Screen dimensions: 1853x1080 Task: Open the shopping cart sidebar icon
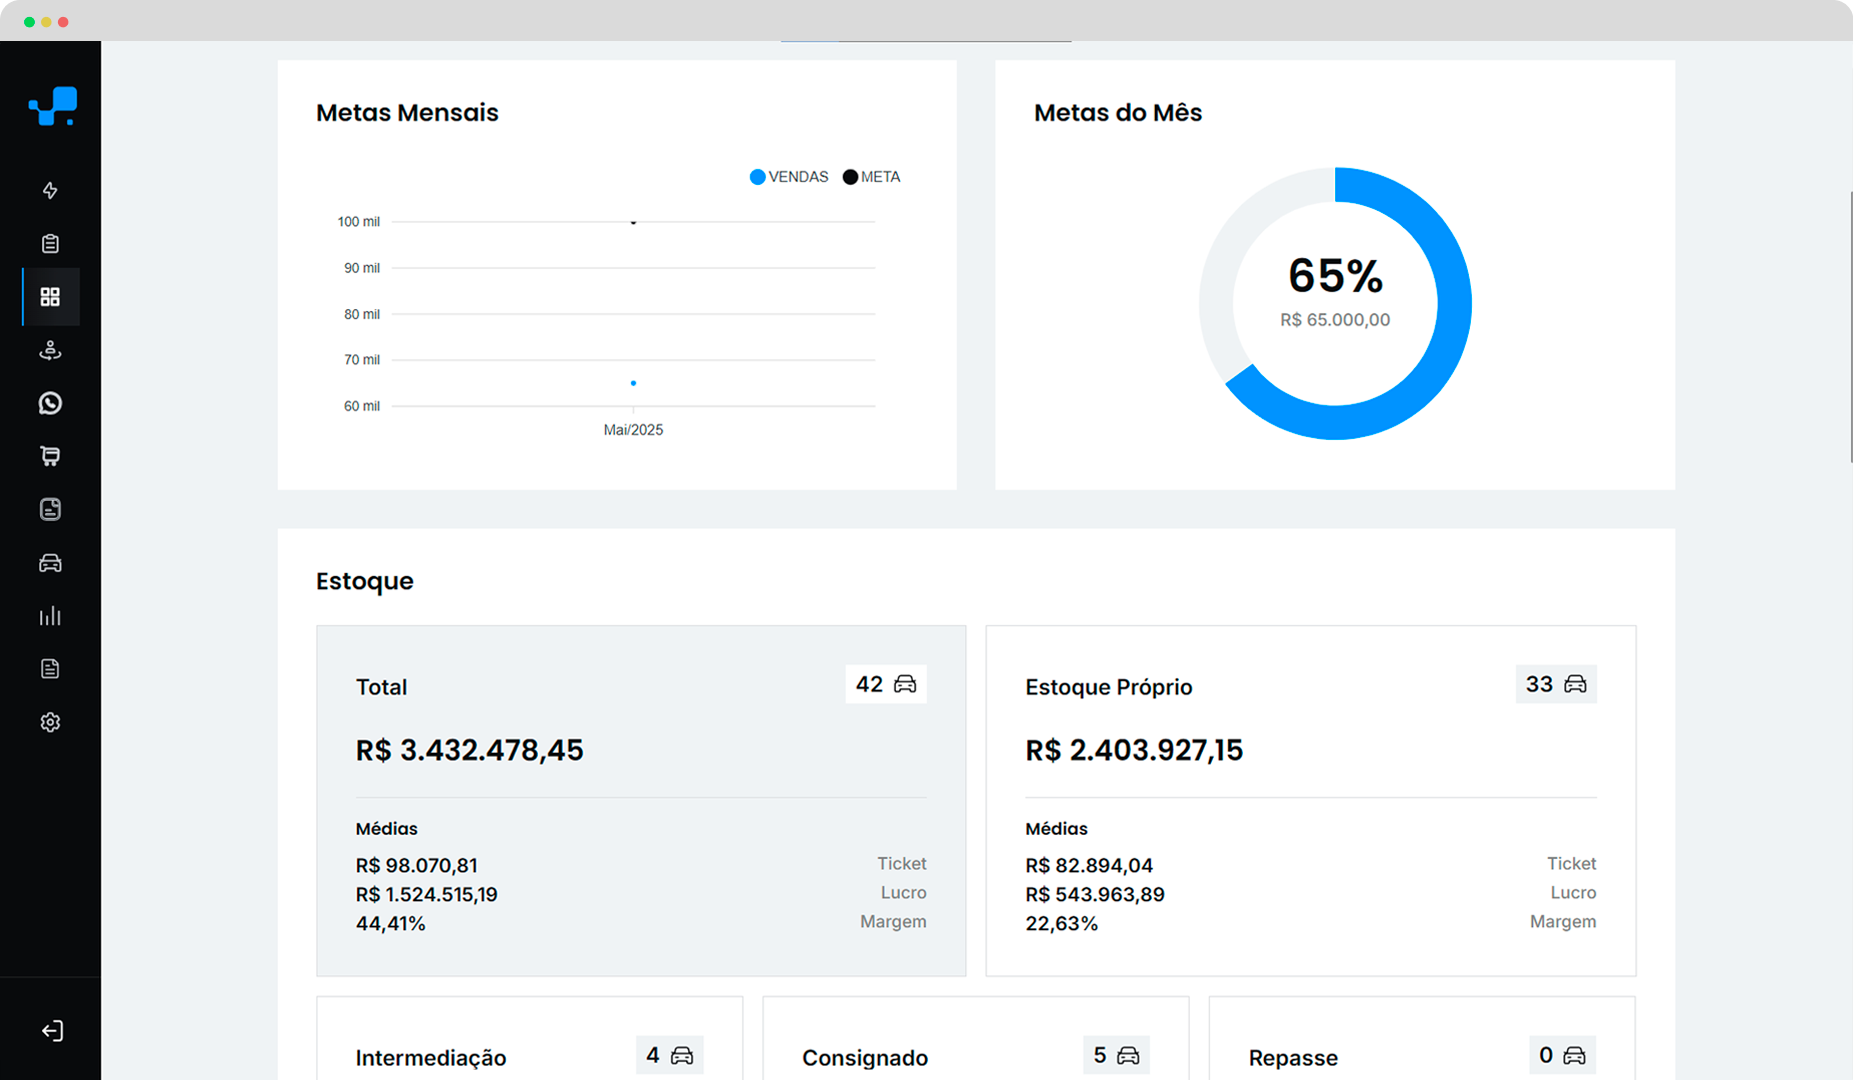click(50, 456)
